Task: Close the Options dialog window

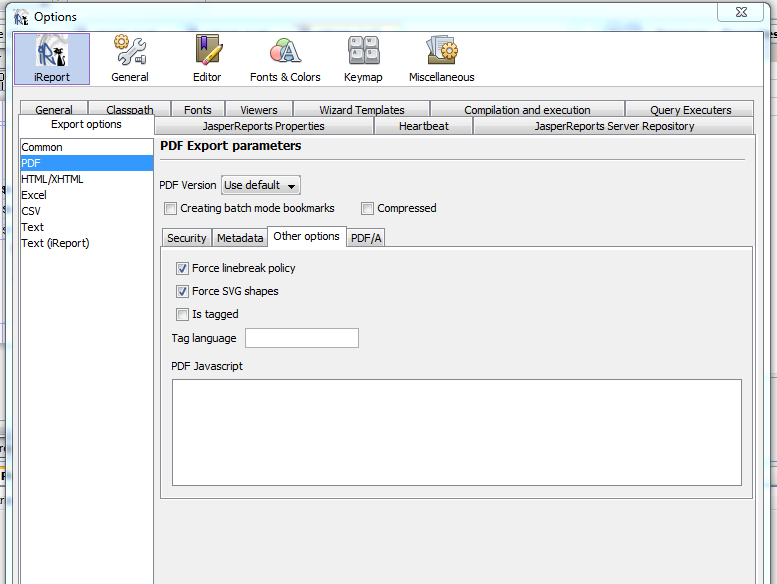Action: click(x=740, y=12)
